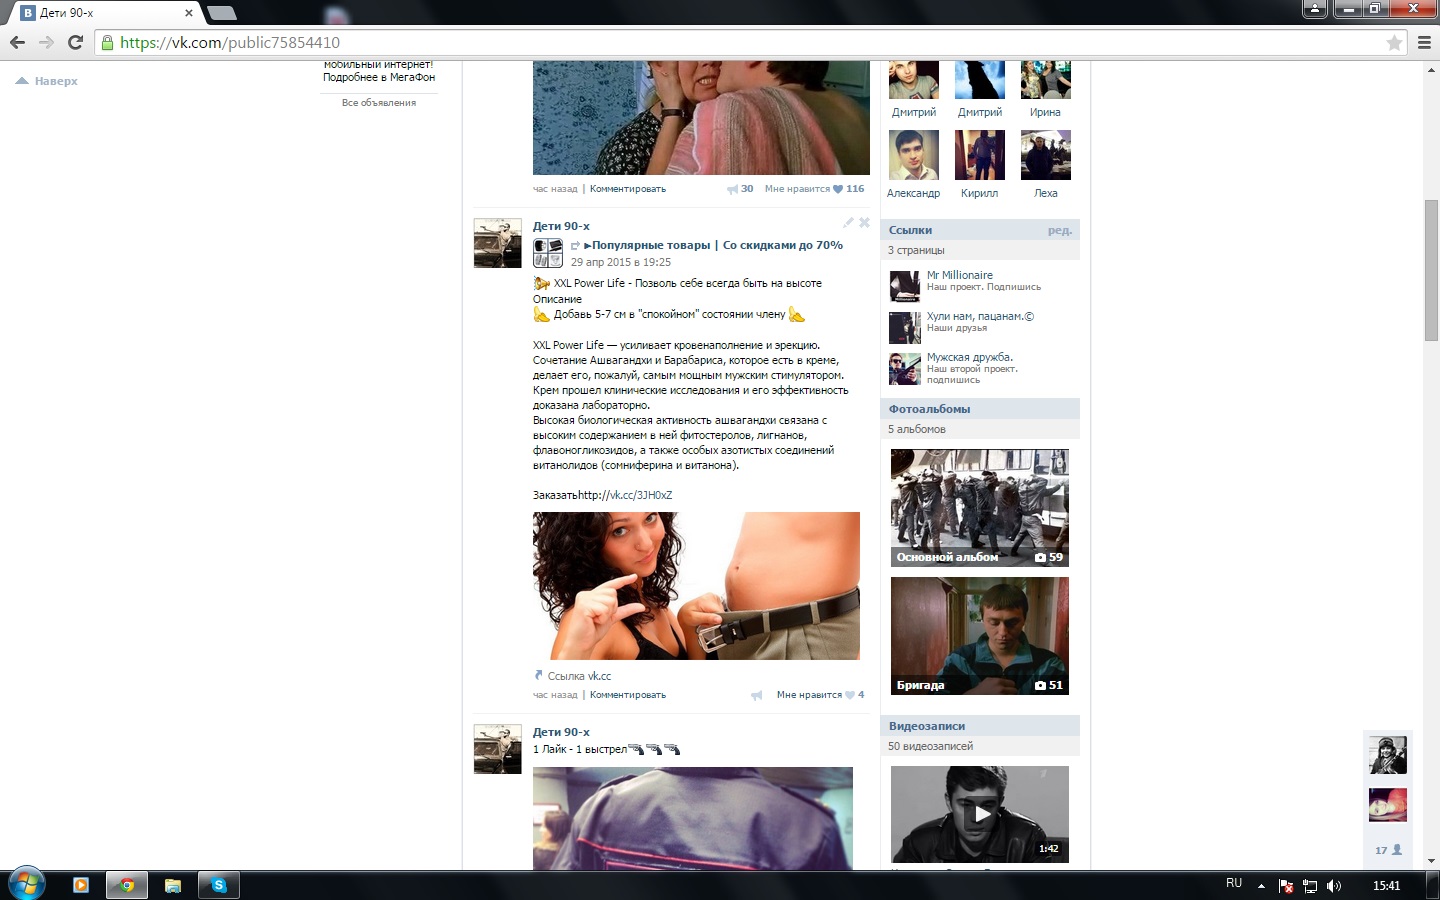Open the Бригада photo album
Image resolution: width=1440 pixels, height=900 pixels.
980,636
